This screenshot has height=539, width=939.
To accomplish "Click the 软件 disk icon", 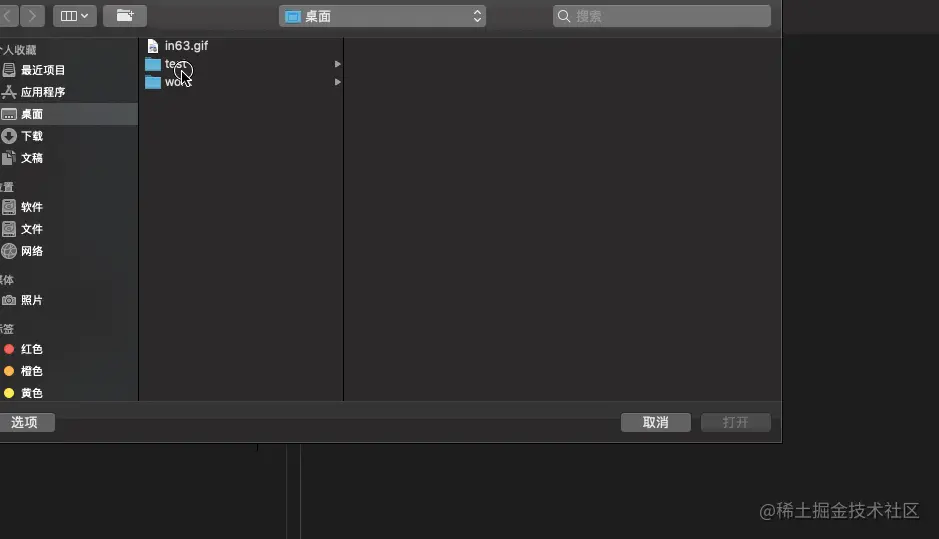I will tap(9, 207).
